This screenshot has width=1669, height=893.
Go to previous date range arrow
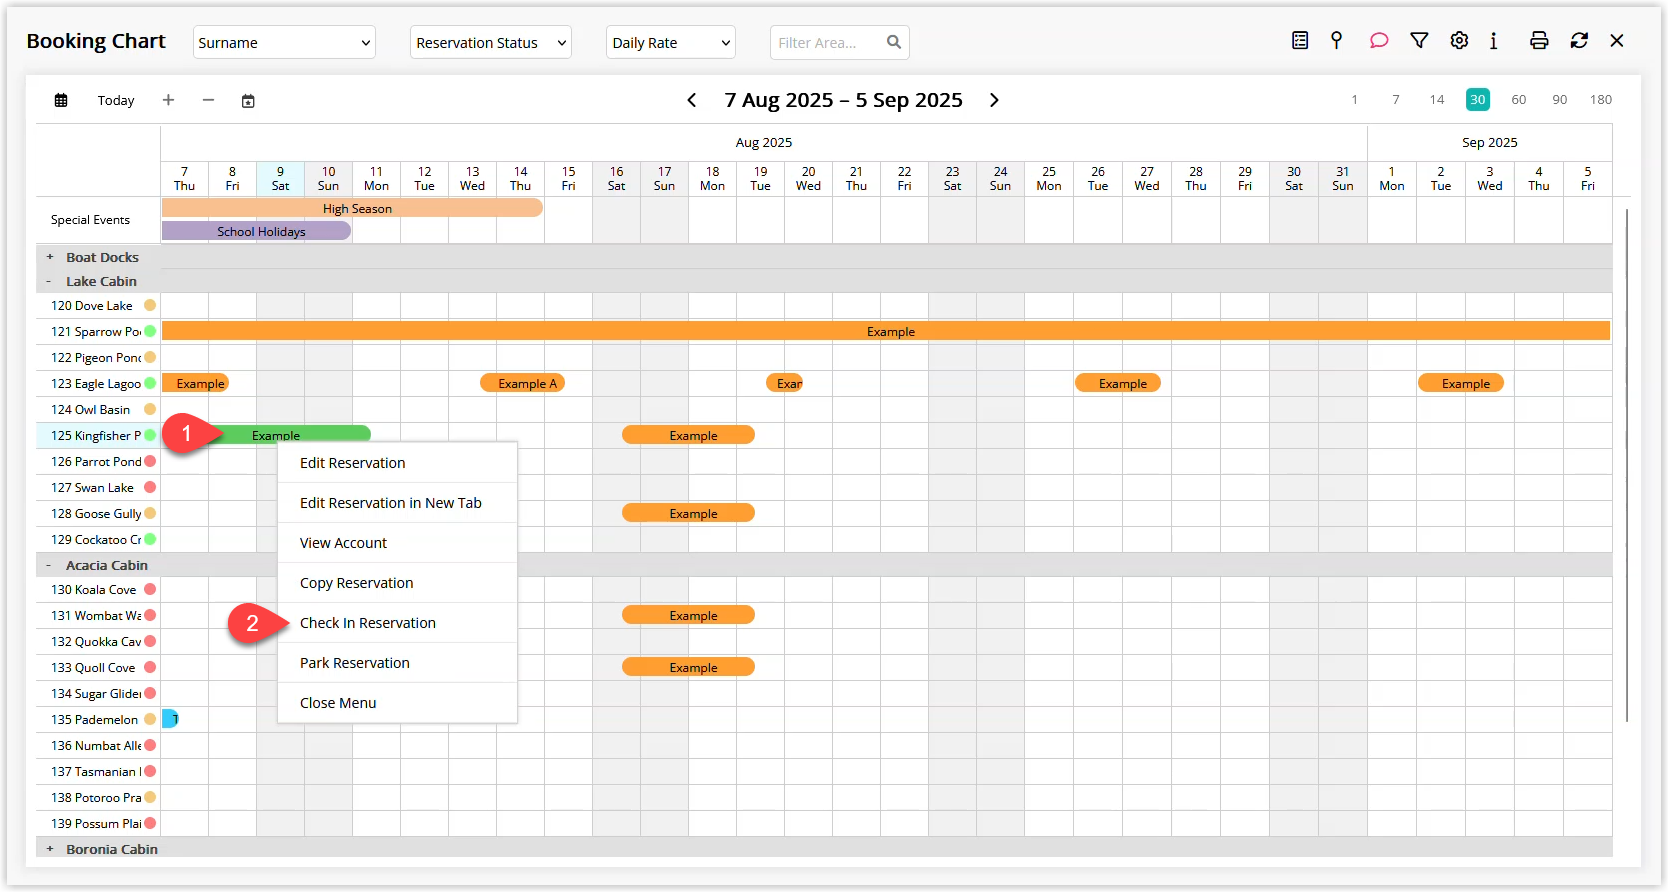[x=692, y=100]
